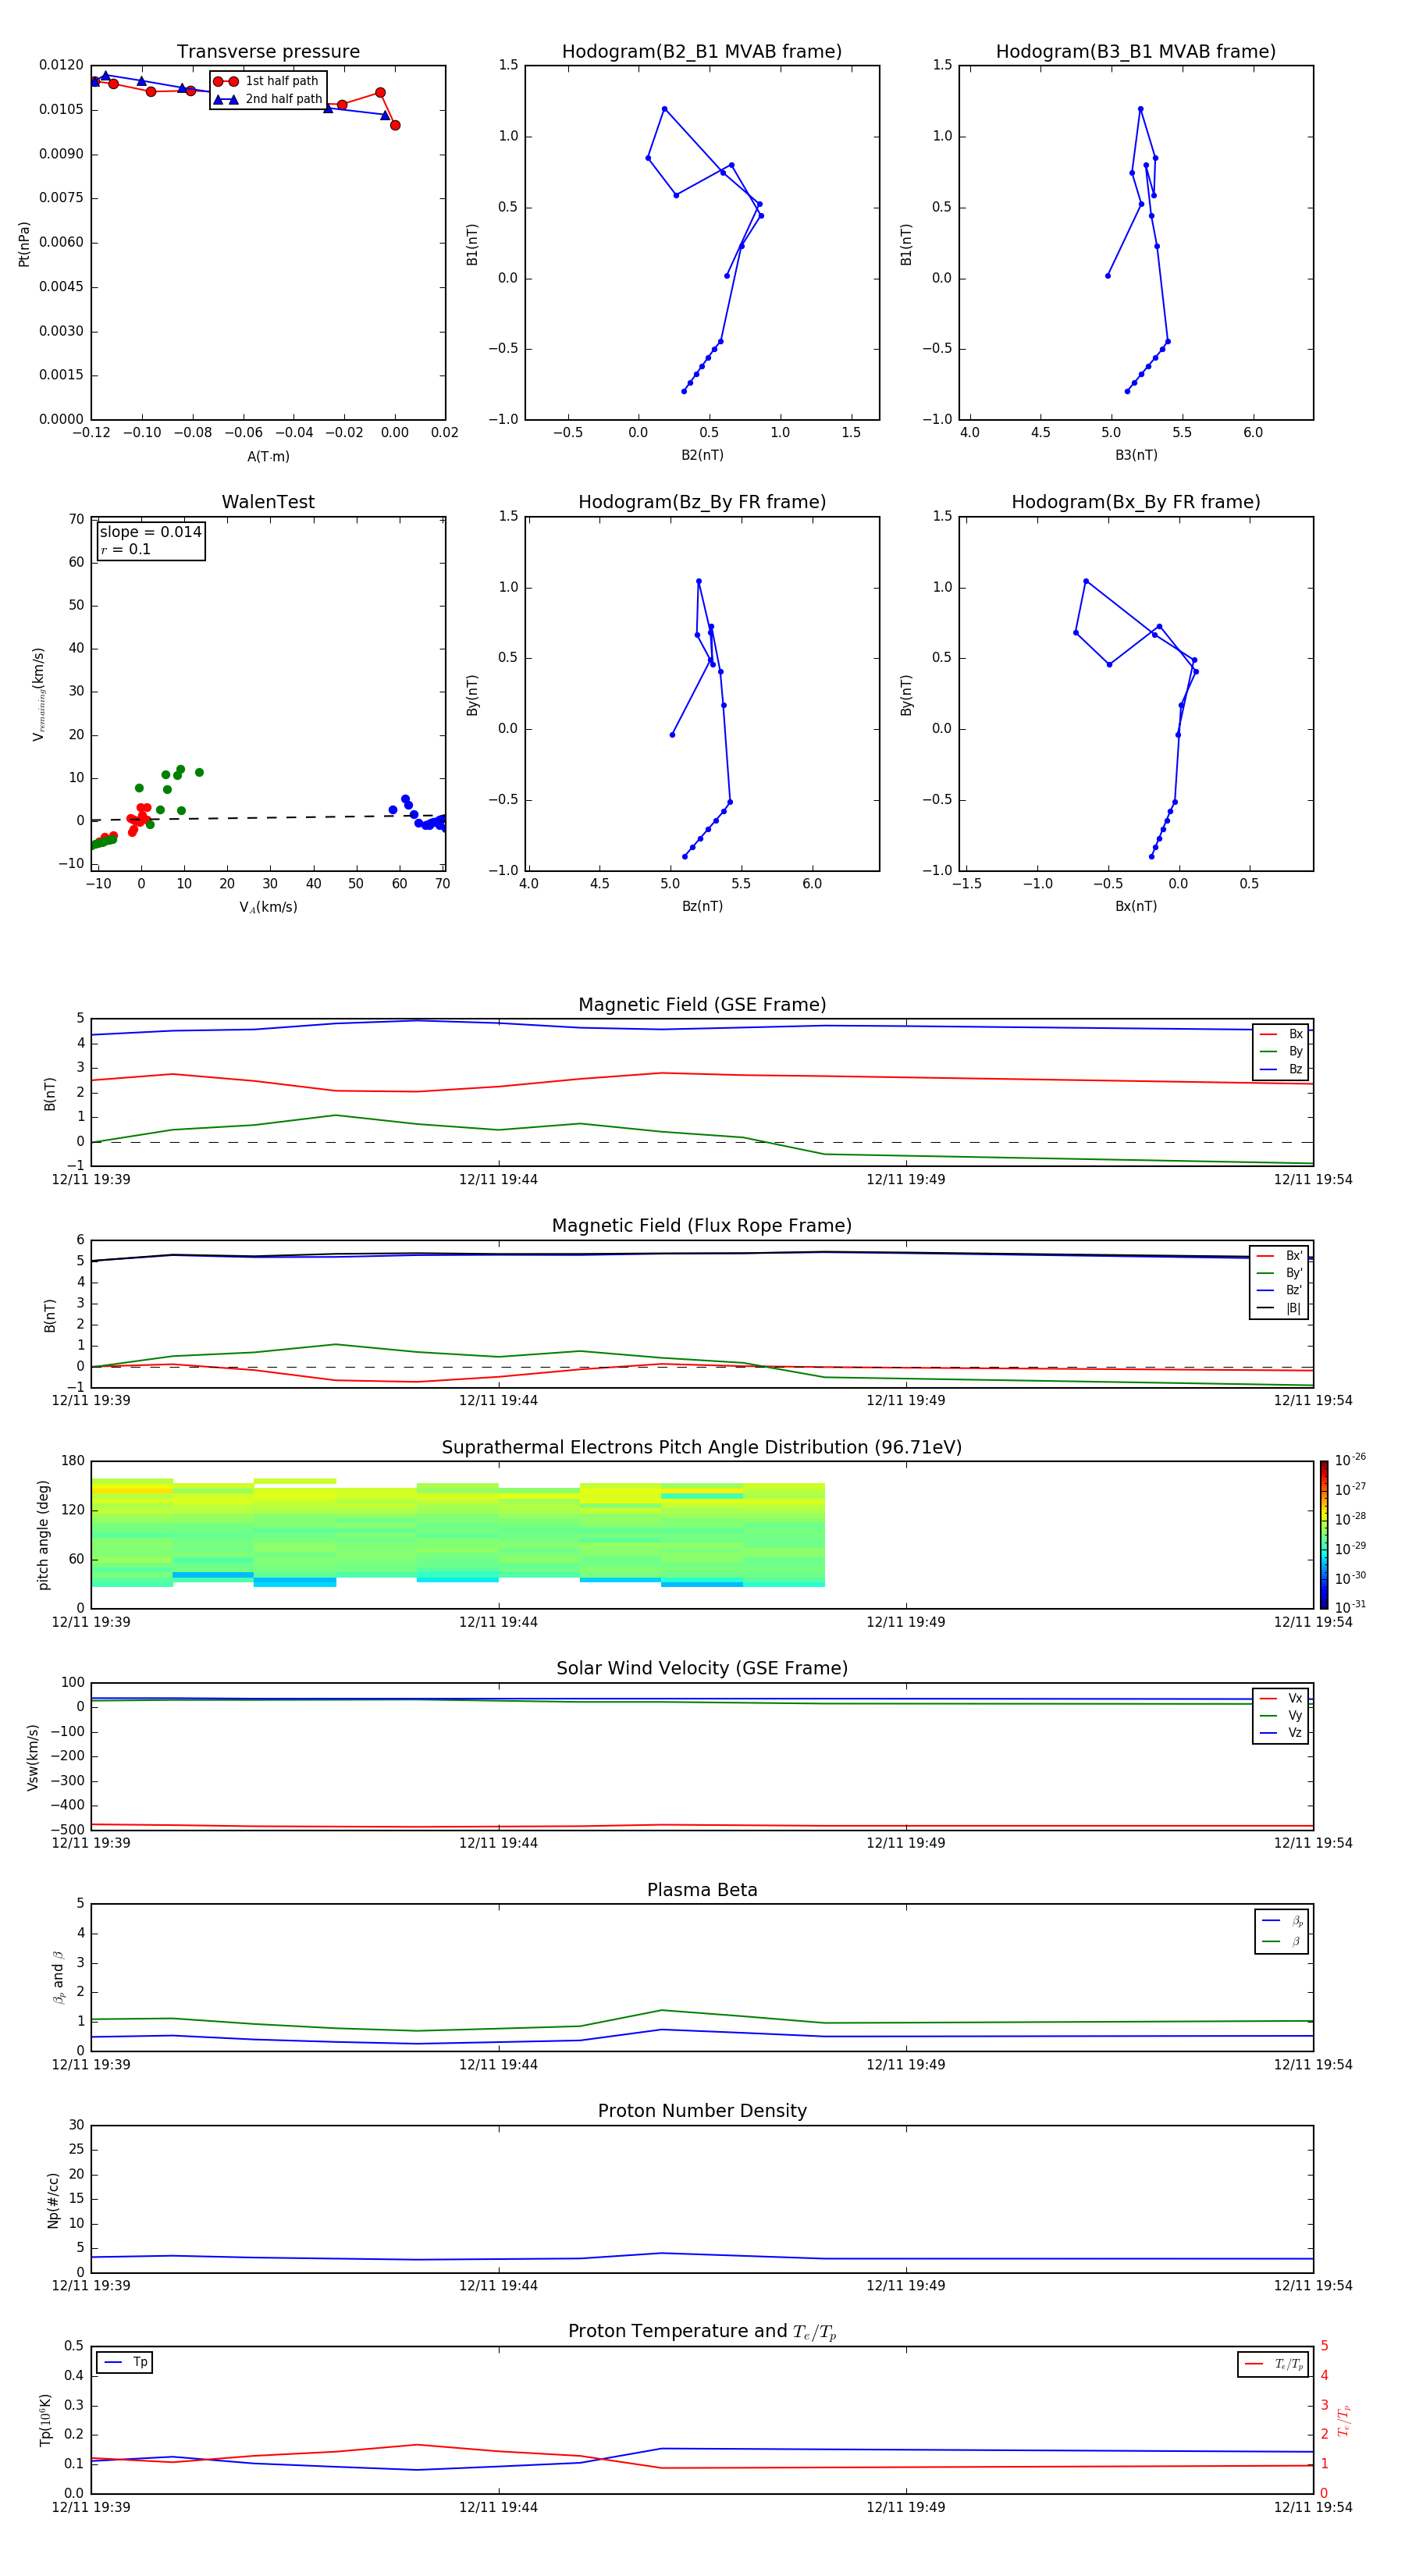Click the 'Hodogram(B3_B1 MVAB frame)' title

coord(1136,52)
